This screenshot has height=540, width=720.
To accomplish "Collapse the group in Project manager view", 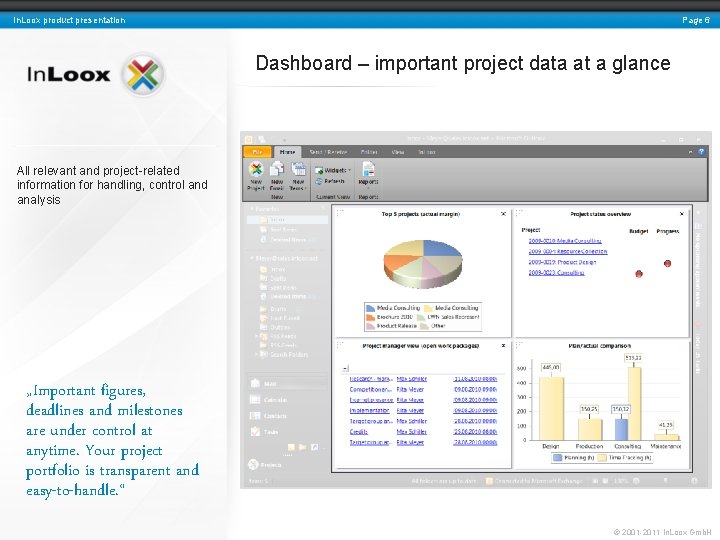I will [345, 368].
